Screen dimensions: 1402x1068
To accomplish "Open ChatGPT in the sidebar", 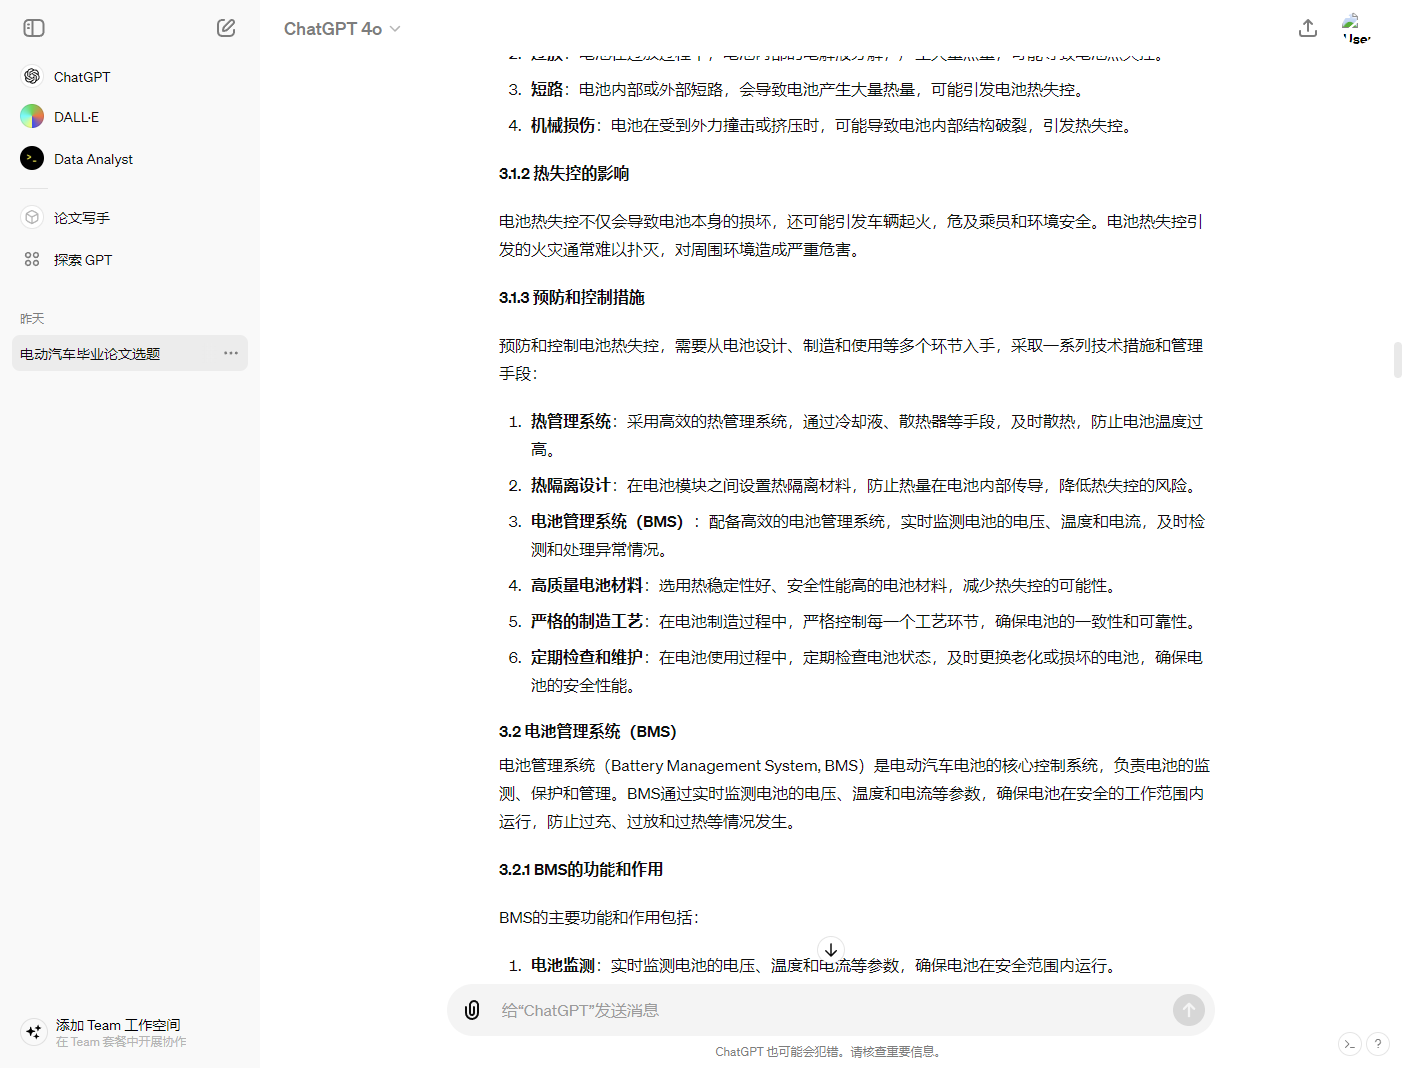I will 81,77.
